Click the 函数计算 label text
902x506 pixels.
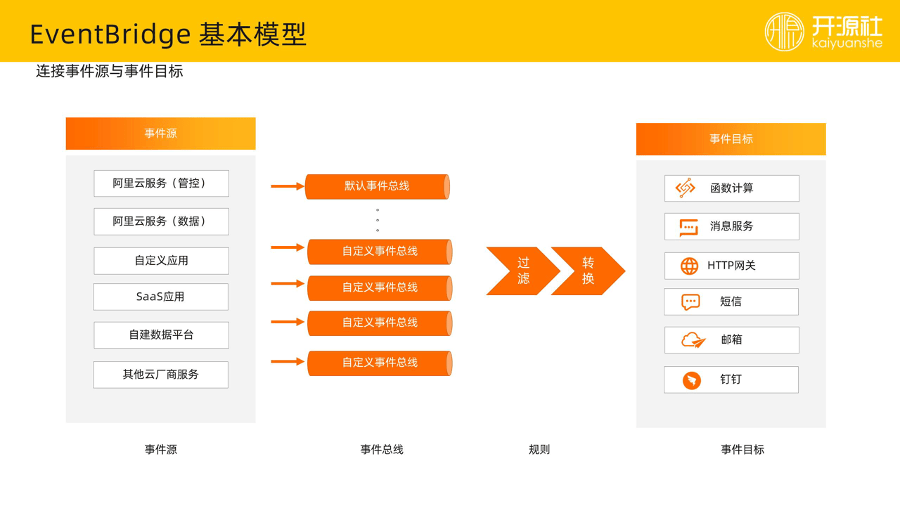click(731, 188)
